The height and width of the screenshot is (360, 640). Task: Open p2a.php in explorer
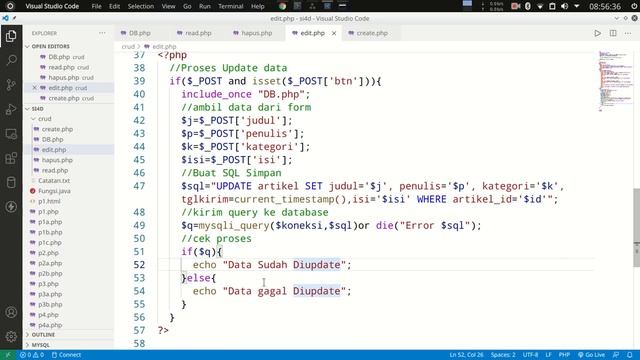pyautogui.click(x=50, y=263)
